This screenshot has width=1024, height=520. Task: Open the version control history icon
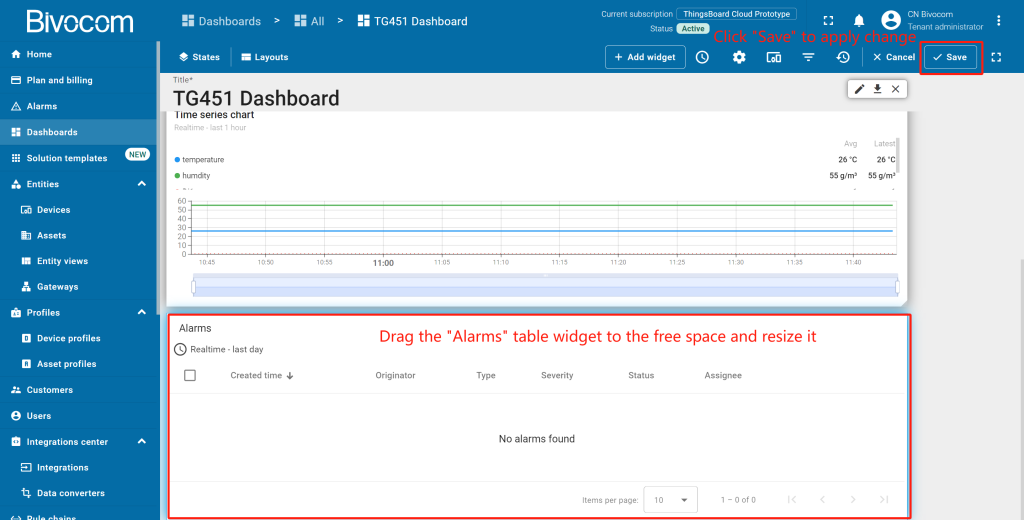[843, 57]
